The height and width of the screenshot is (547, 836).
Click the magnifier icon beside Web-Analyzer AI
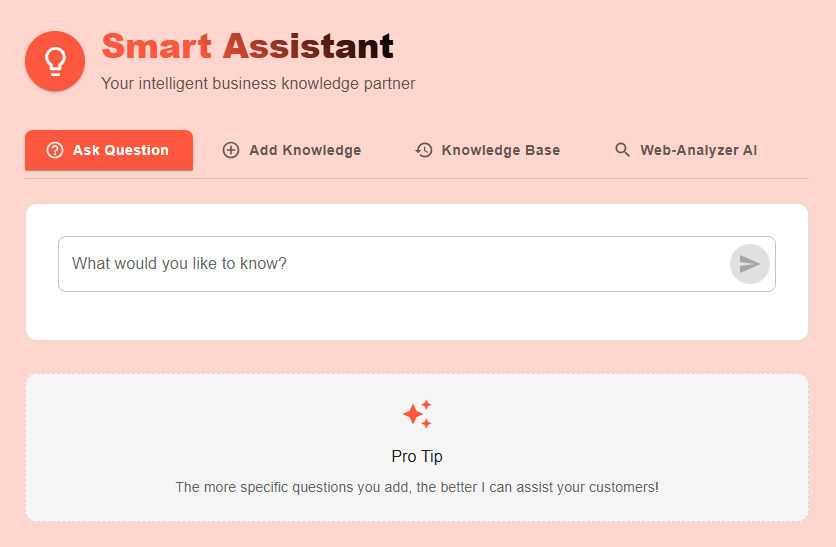click(622, 150)
